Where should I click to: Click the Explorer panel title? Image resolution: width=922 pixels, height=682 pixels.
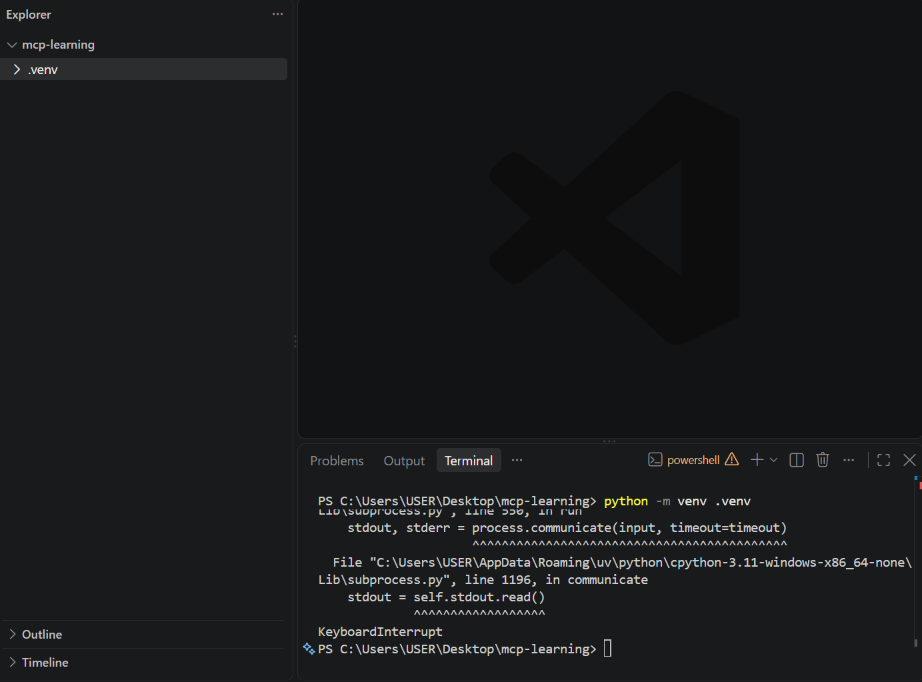click(x=28, y=15)
